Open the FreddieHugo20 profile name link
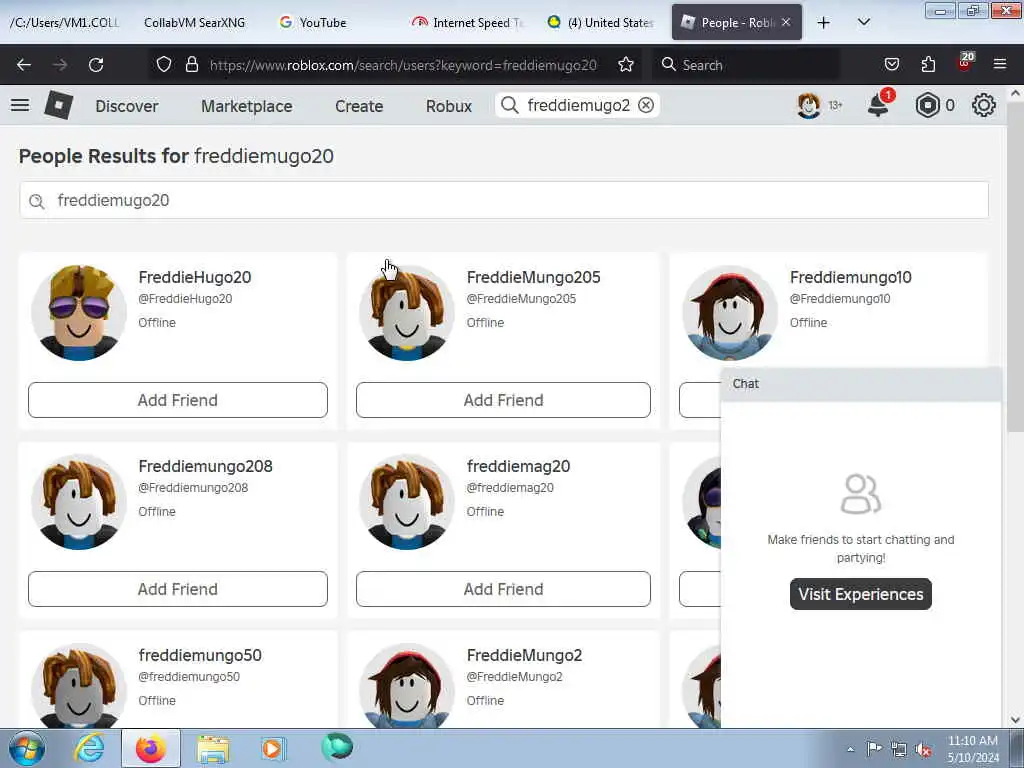Image resolution: width=1024 pixels, height=768 pixels. click(x=195, y=277)
